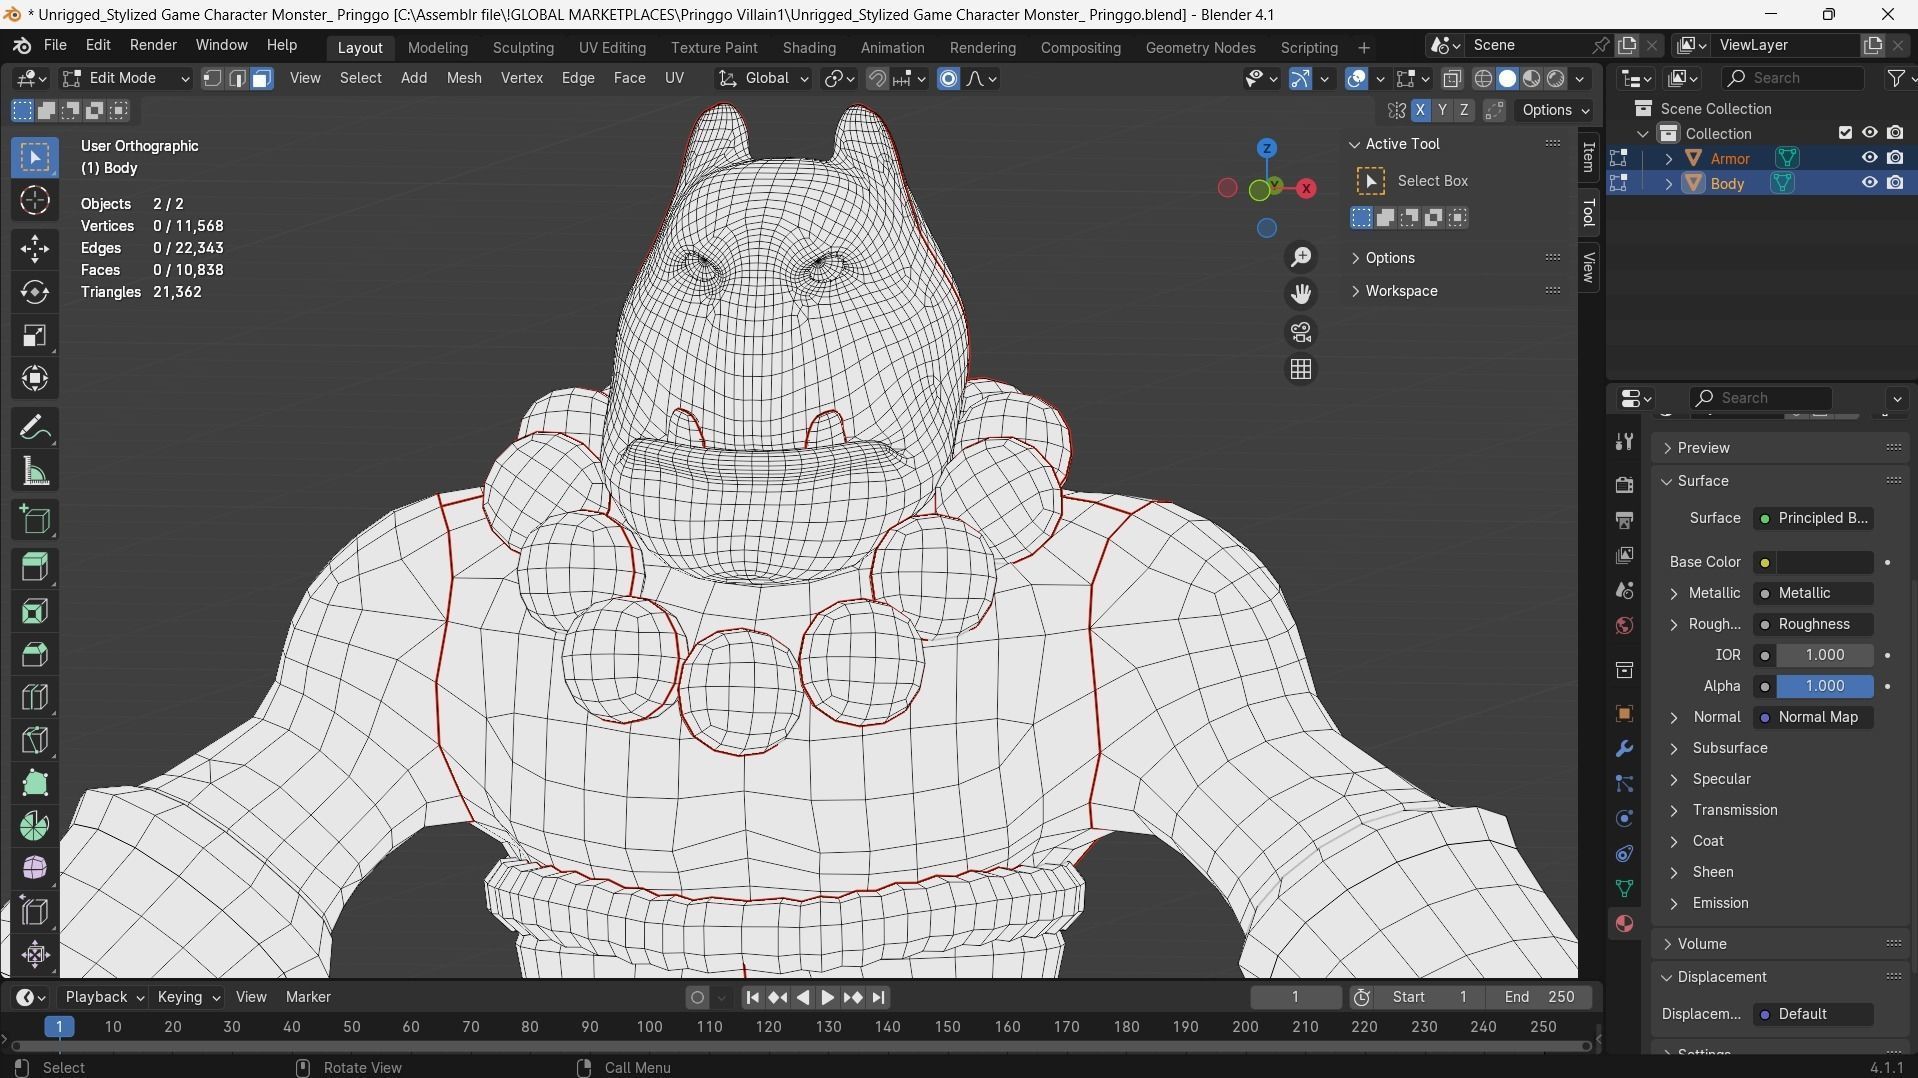1918x1078 pixels.
Task: Open the Material properties tab
Action: (x=1624, y=924)
